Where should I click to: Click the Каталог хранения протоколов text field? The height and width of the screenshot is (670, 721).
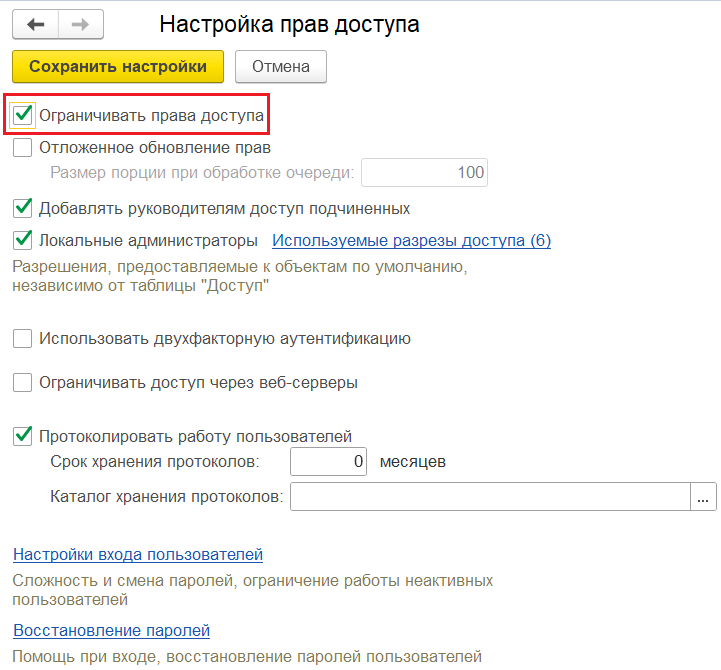point(489,497)
